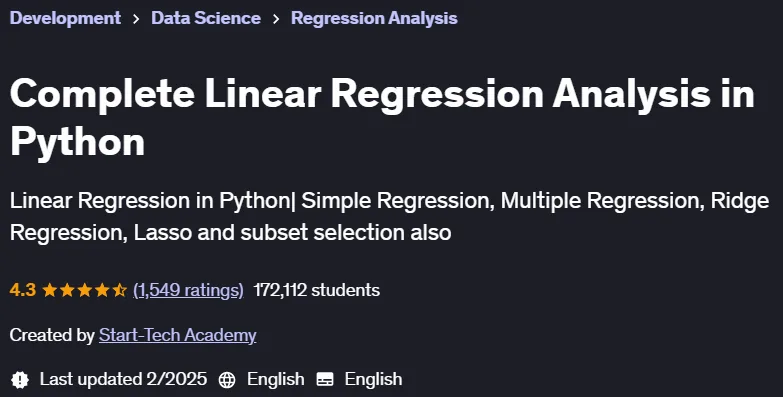Screen dimensions: 783x397
Task: Click the closed captions icon
Action: (325, 380)
